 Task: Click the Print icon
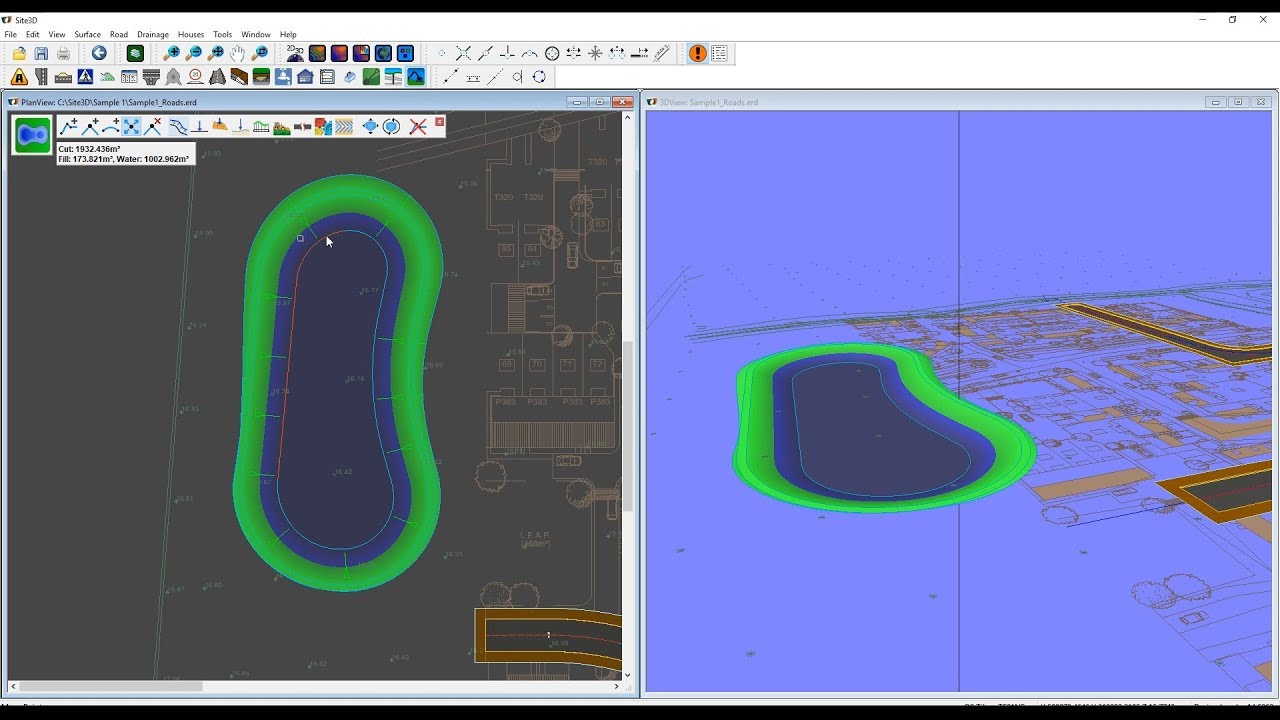[x=63, y=53]
